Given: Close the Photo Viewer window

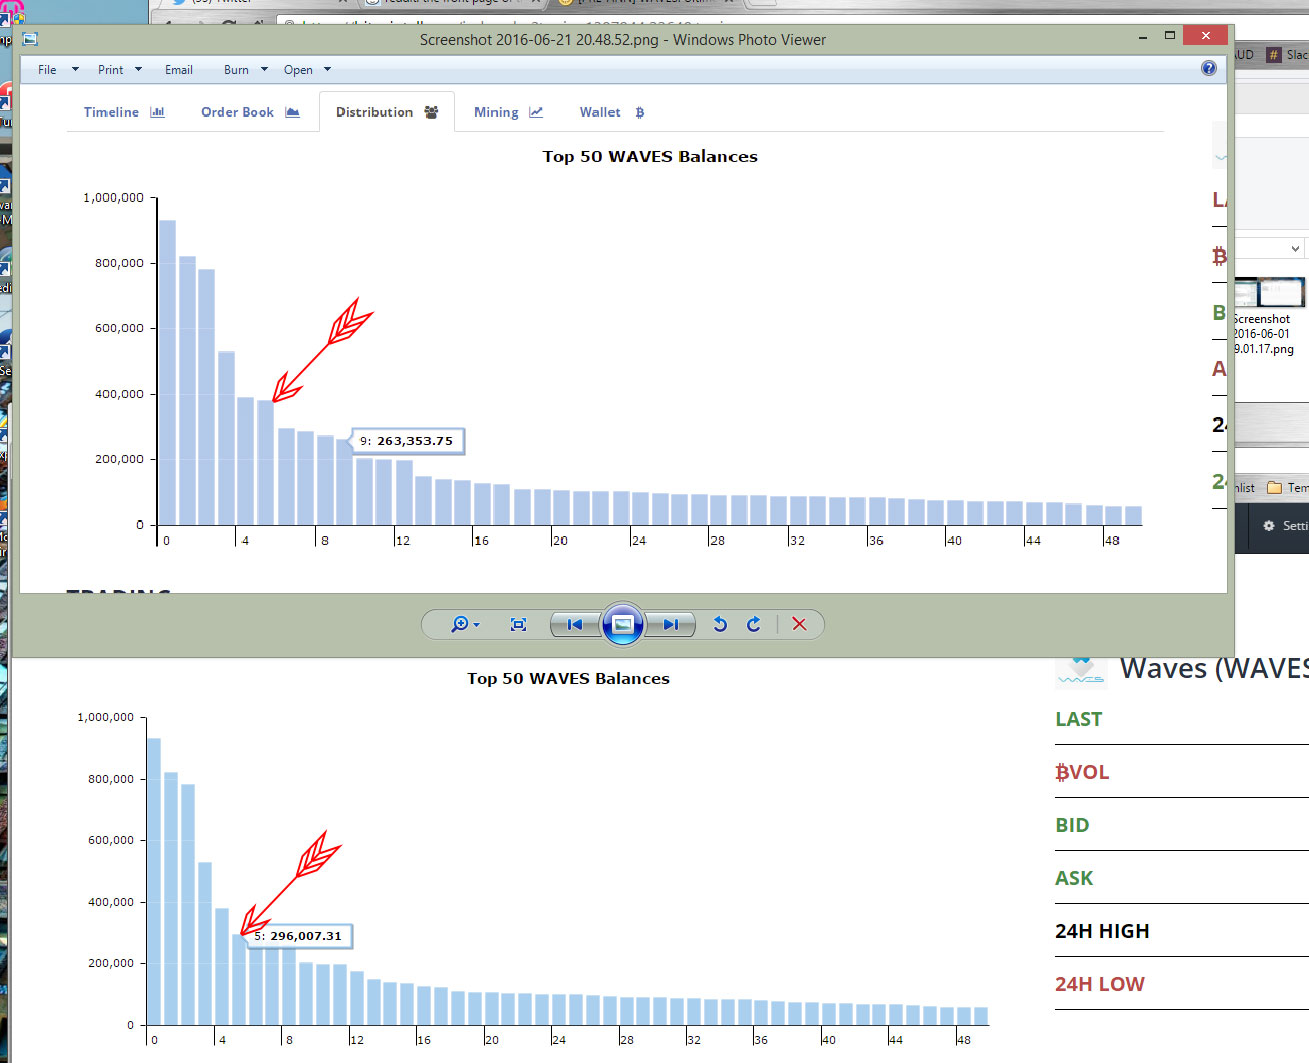Looking at the screenshot, I should pos(1205,35).
